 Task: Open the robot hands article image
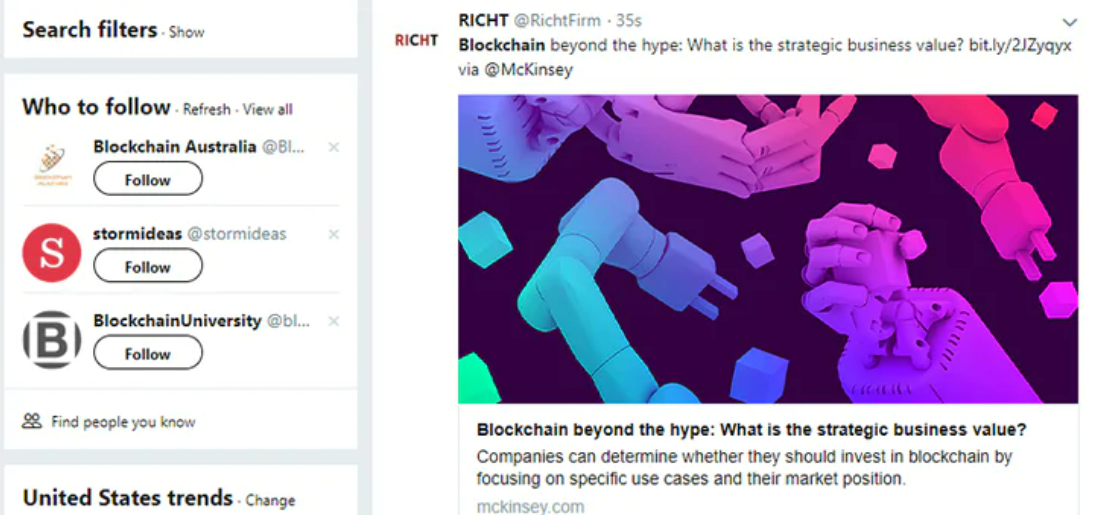[x=768, y=249]
